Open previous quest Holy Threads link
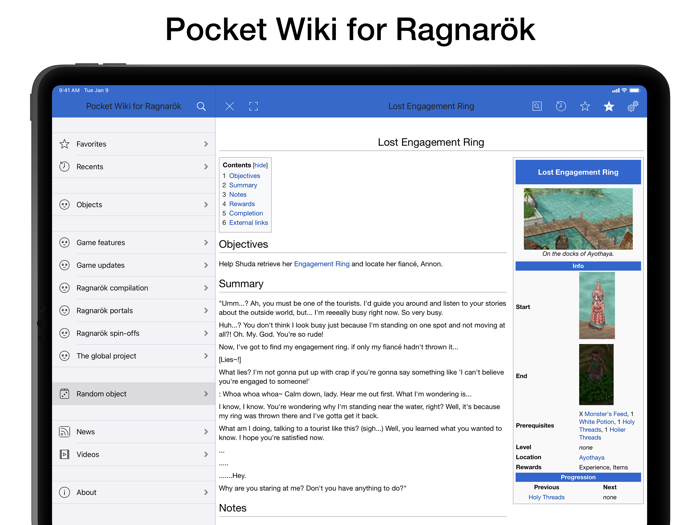This screenshot has width=700, height=525. coord(546,497)
